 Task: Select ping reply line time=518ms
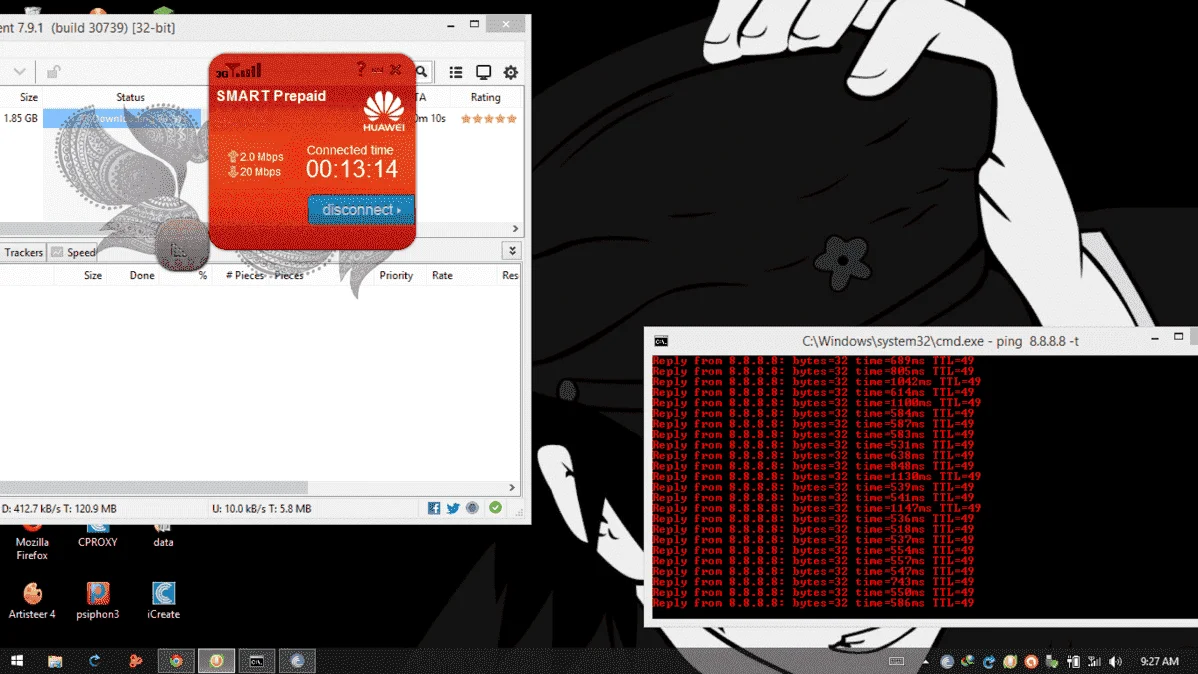tap(813, 530)
